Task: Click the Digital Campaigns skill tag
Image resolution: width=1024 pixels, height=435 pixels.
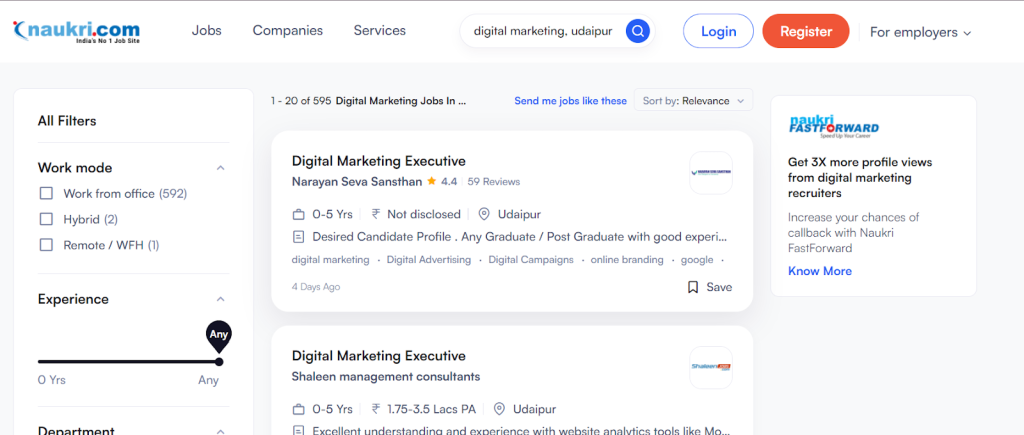Action: click(x=531, y=260)
